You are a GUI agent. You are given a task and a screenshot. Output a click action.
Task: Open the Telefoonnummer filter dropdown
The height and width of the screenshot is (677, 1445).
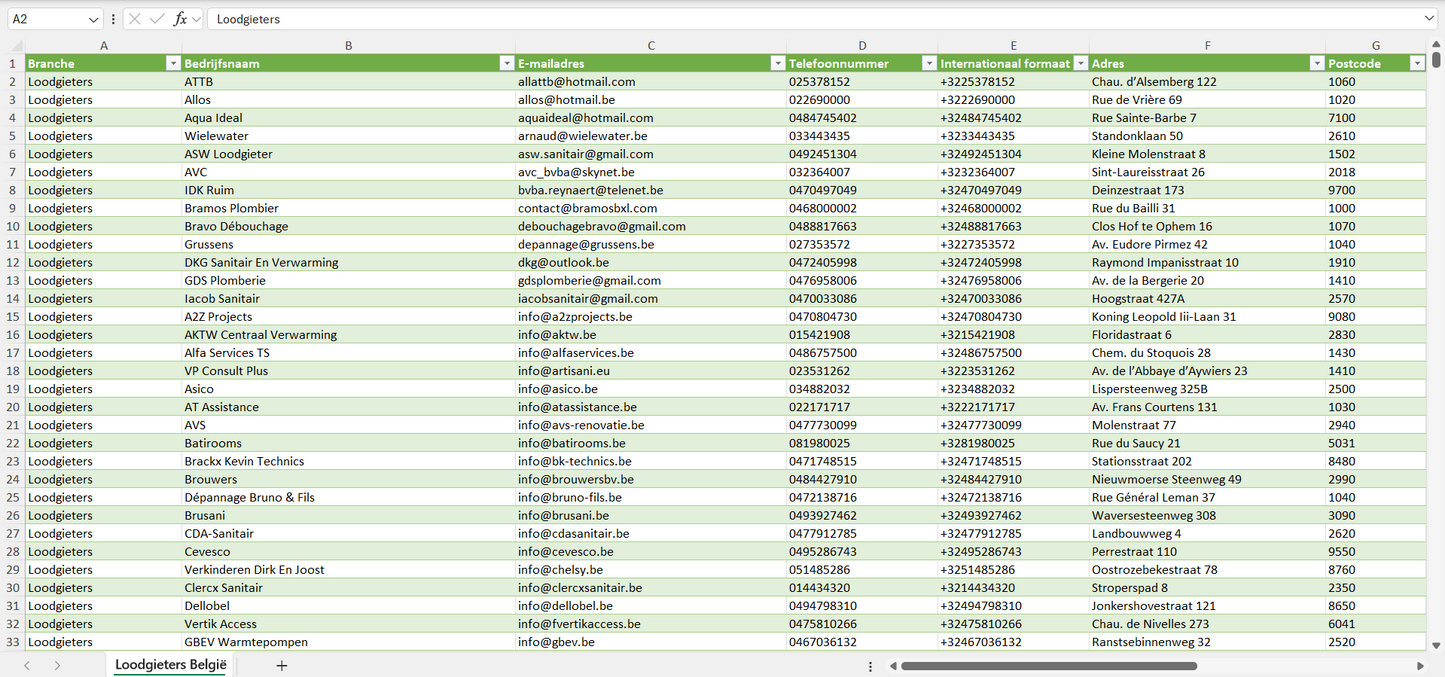[927, 64]
